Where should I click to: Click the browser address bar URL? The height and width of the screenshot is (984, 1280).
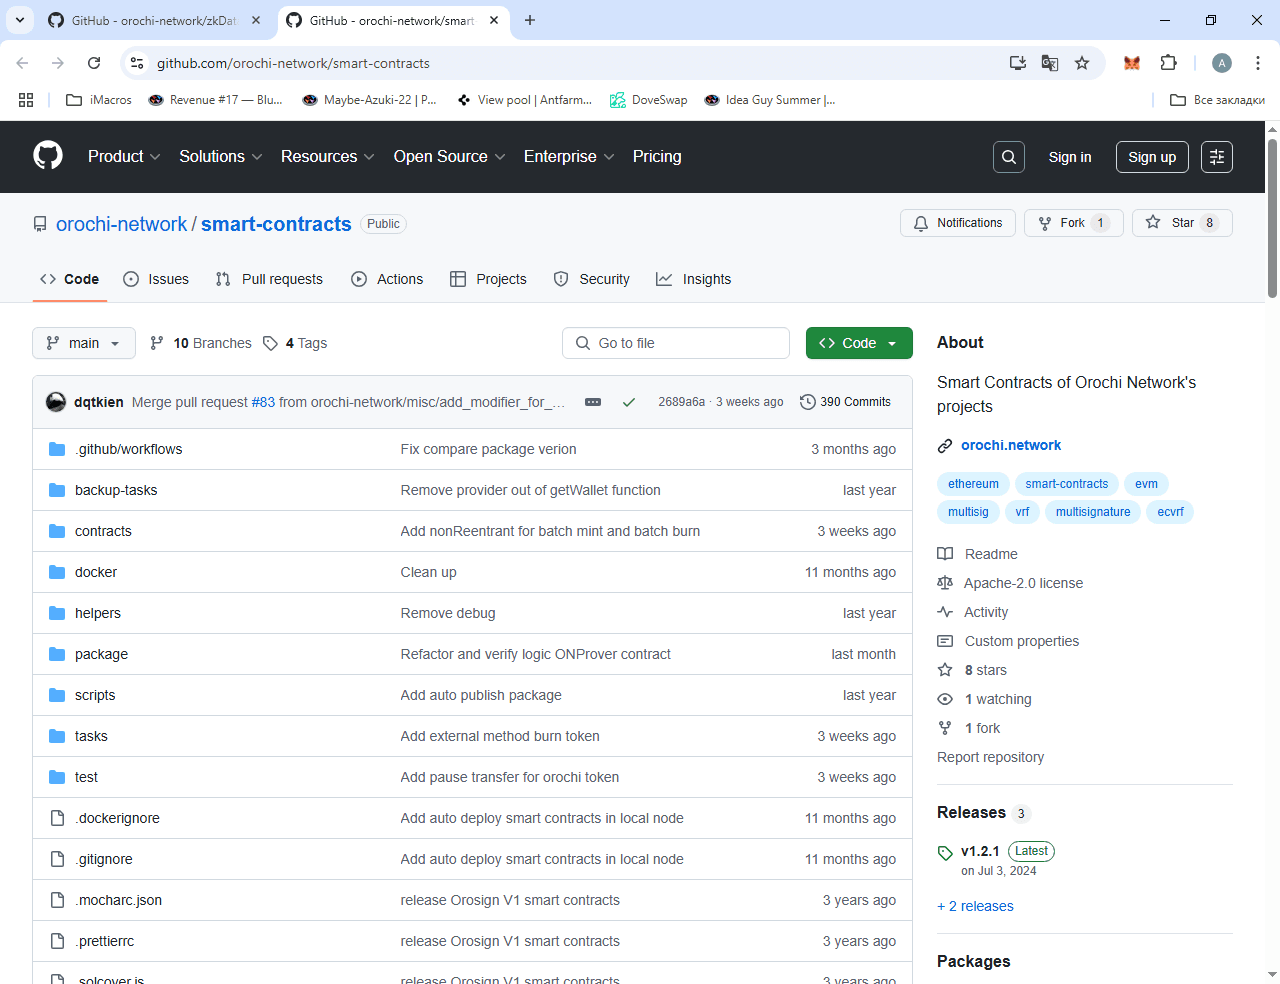293,63
